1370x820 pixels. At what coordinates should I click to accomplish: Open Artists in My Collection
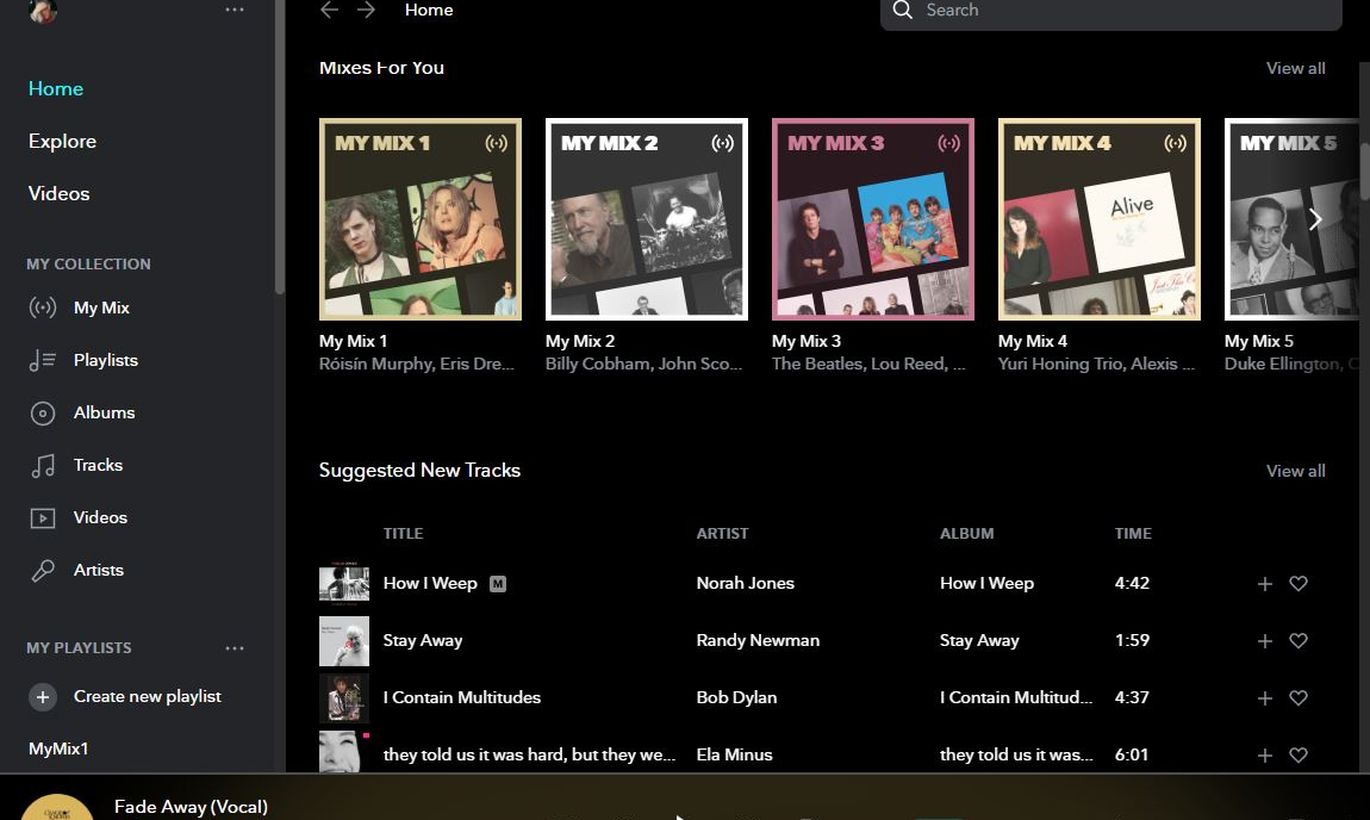pyautogui.click(x=98, y=570)
